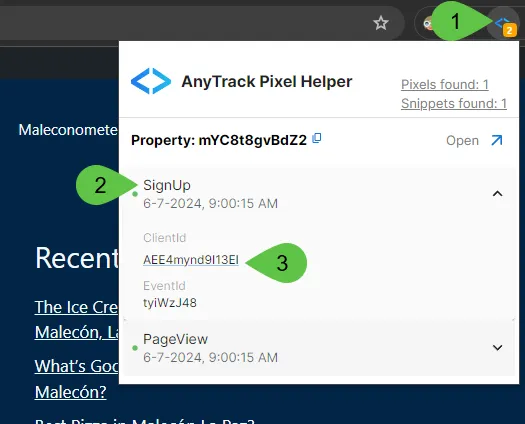Open the Snippets found: 1 link
The height and width of the screenshot is (424, 525).
coord(454,103)
